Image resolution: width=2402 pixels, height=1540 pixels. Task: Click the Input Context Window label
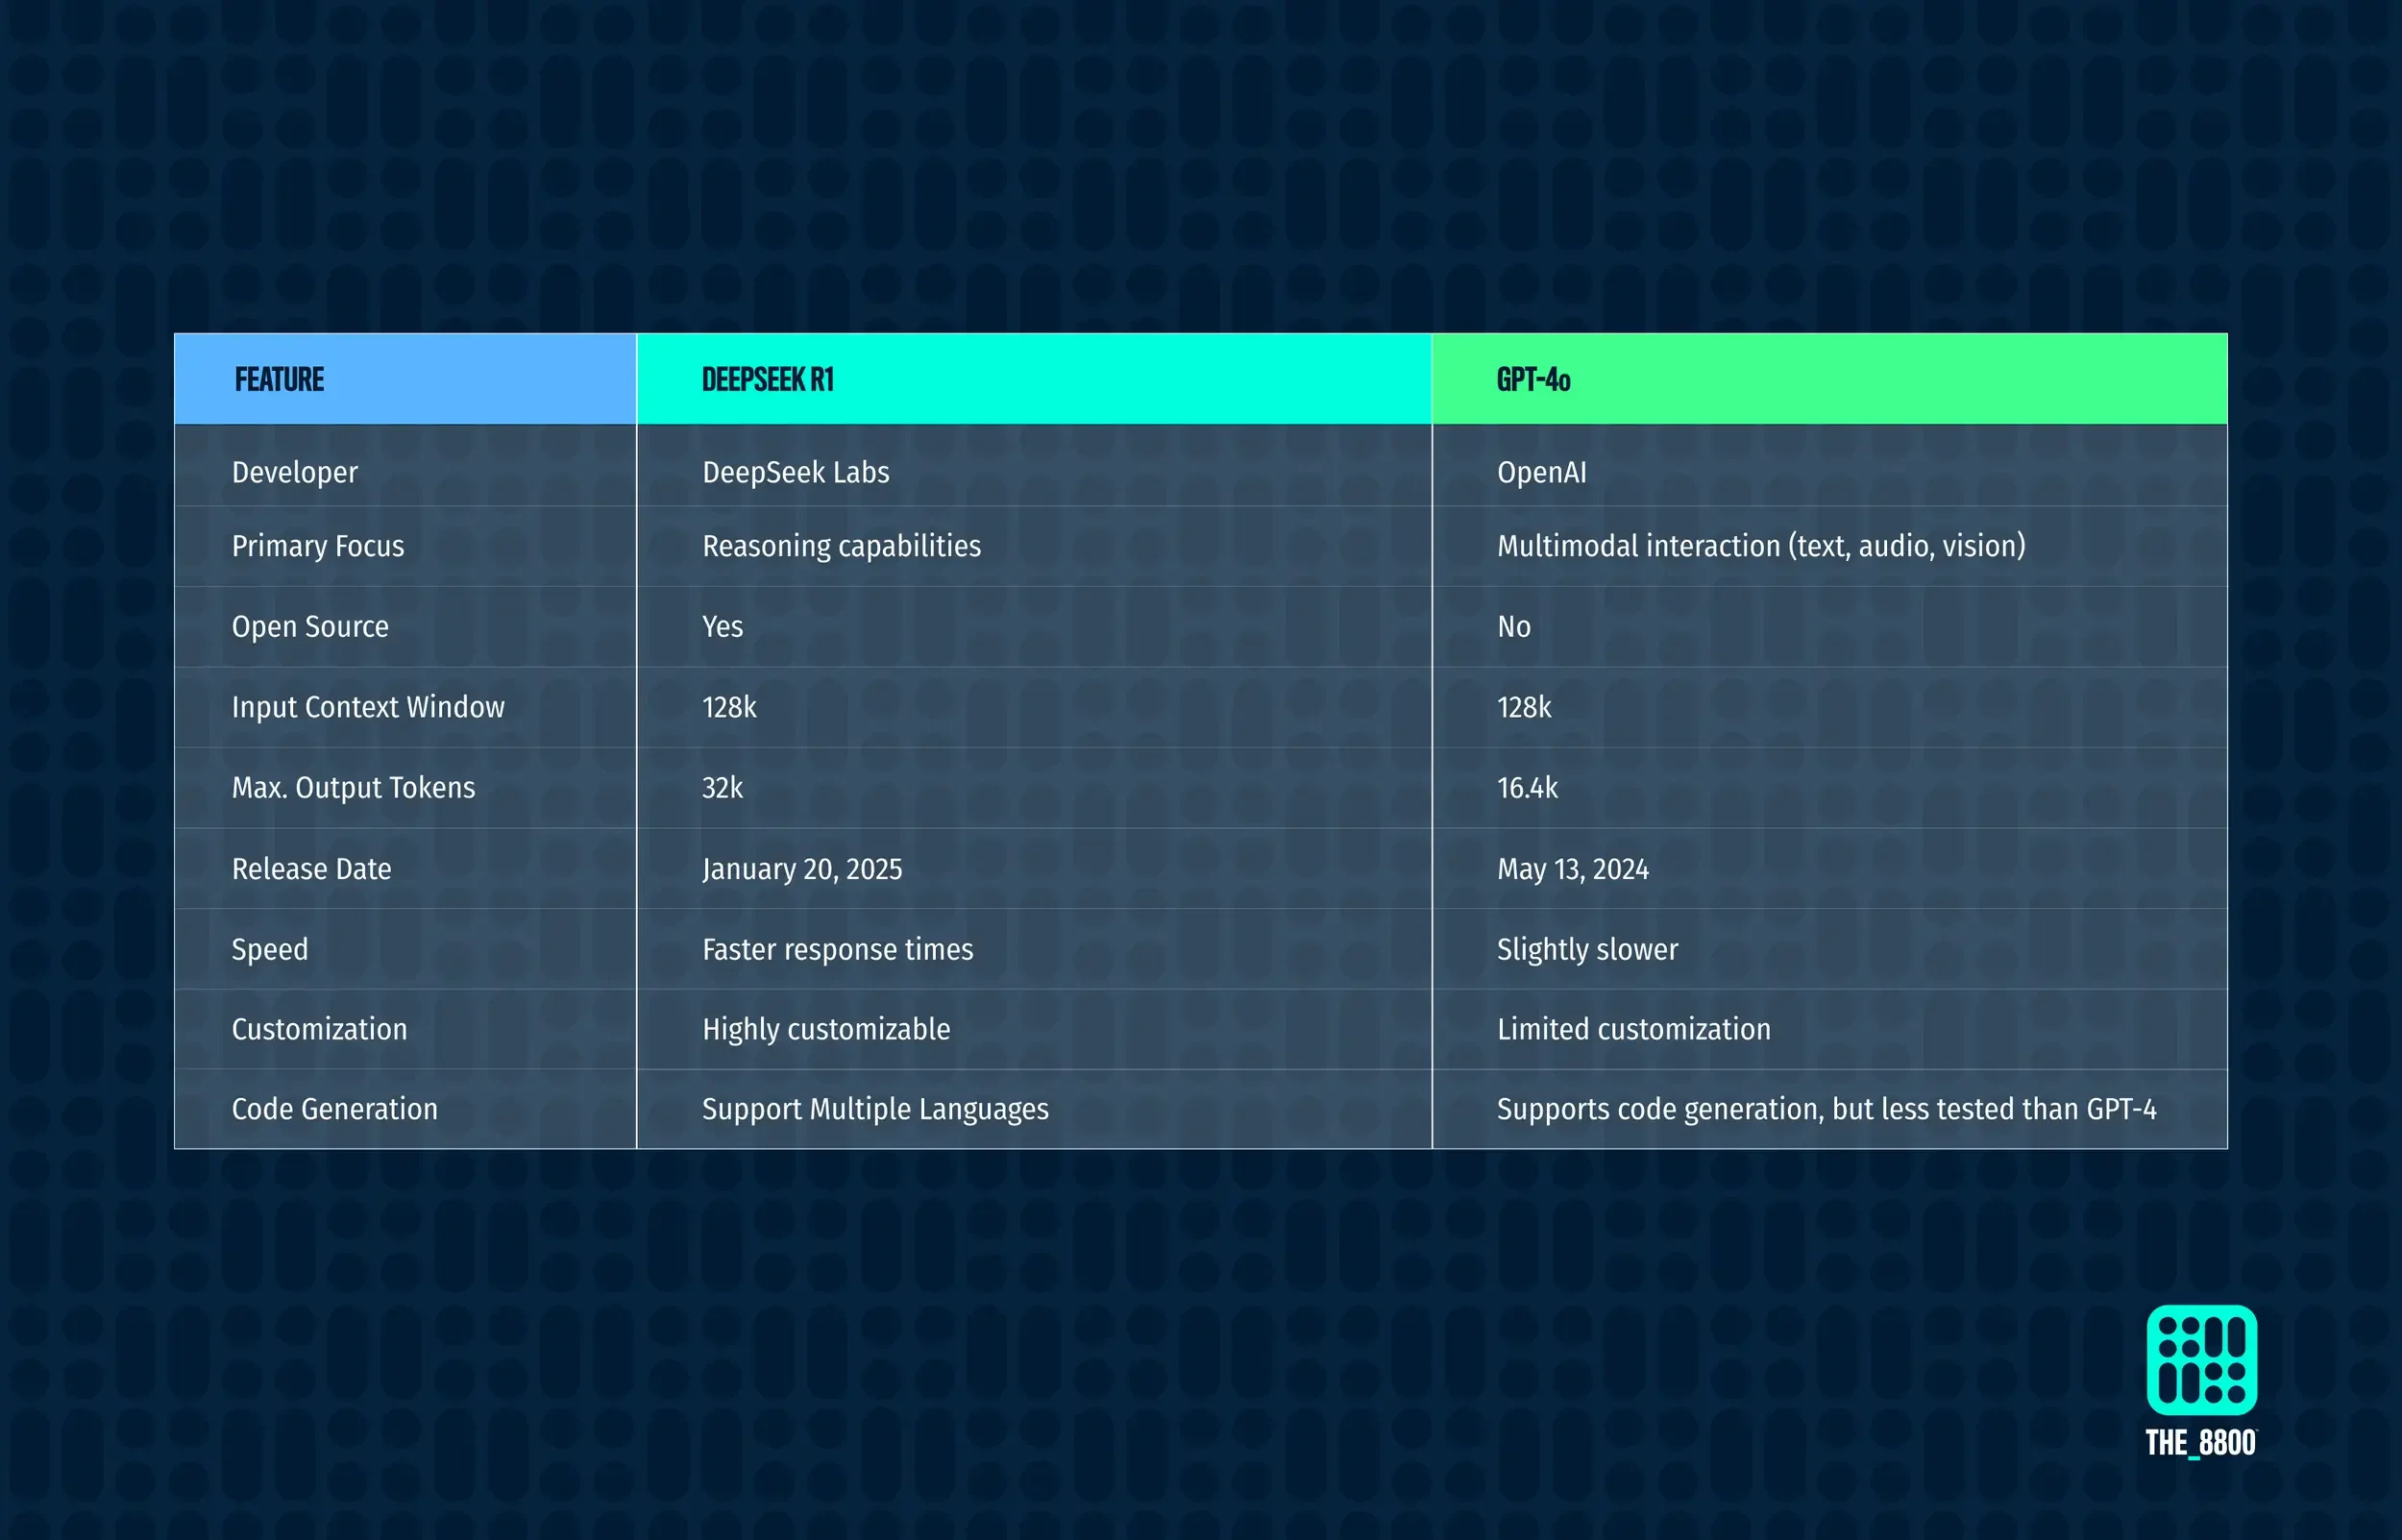coord(368,707)
